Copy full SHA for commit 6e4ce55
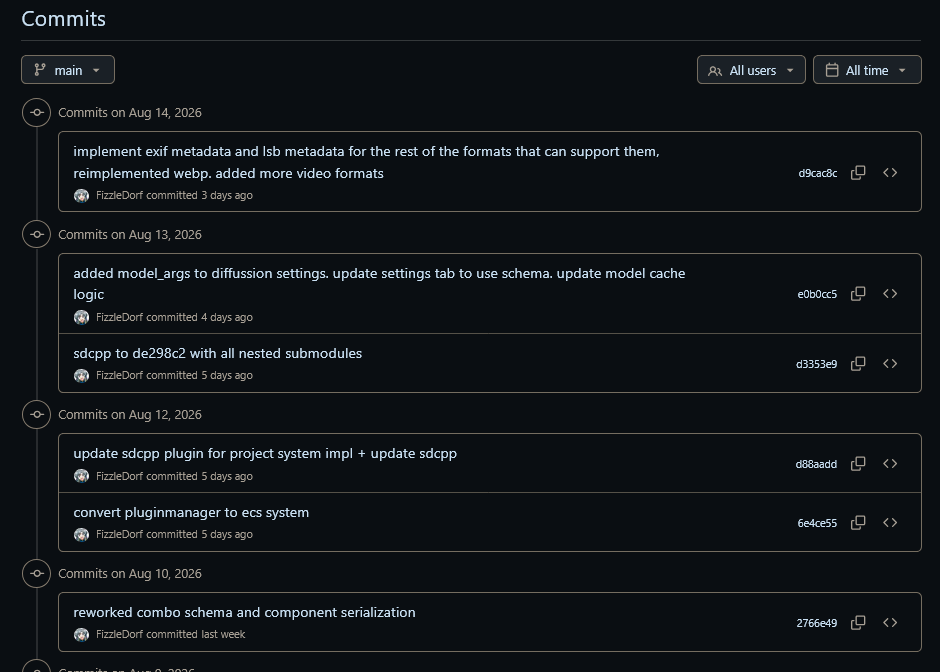The image size is (940, 672). pyautogui.click(x=858, y=523)
